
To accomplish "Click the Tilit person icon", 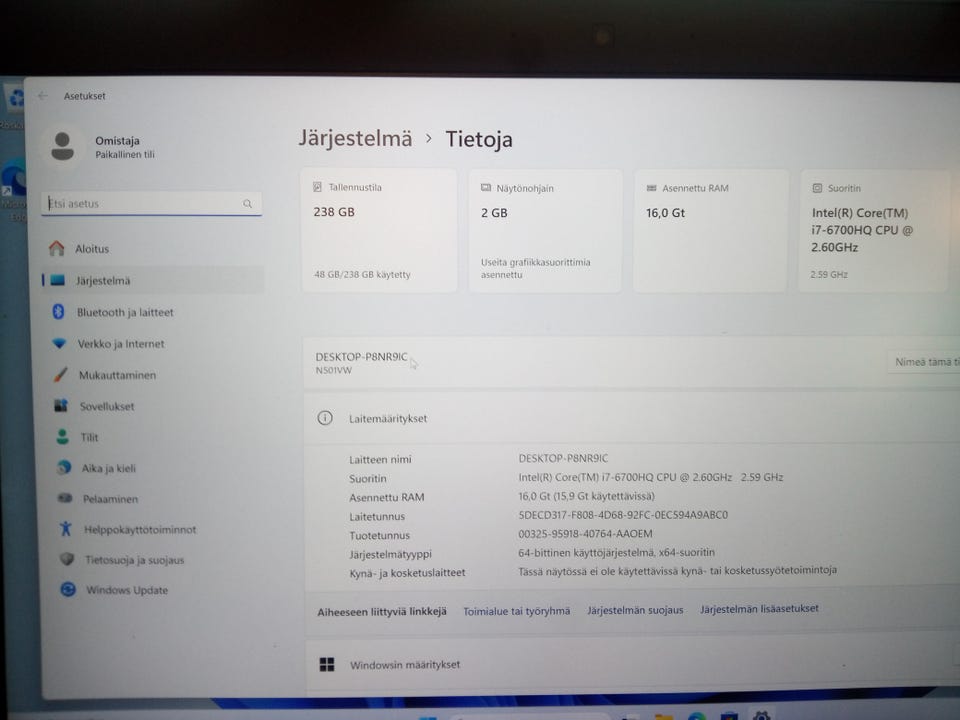I will click(x=62, y=437).
